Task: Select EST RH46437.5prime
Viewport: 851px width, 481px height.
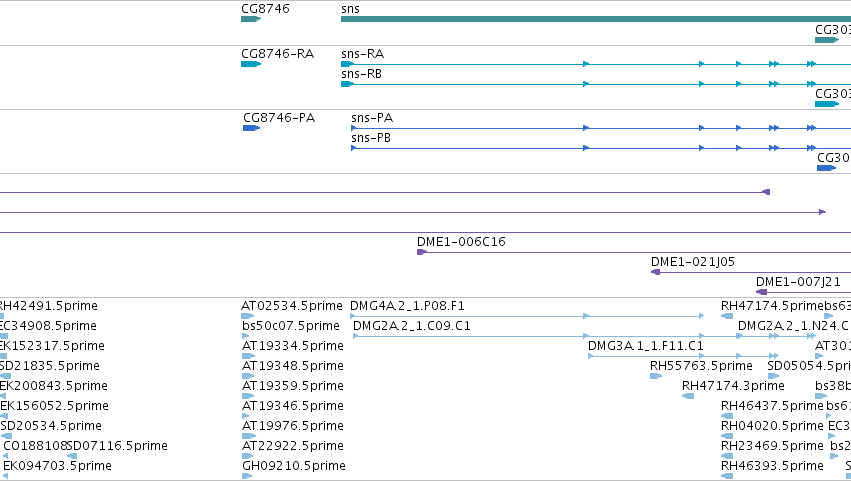Action: pyautogui.click(x=772, y=406)
